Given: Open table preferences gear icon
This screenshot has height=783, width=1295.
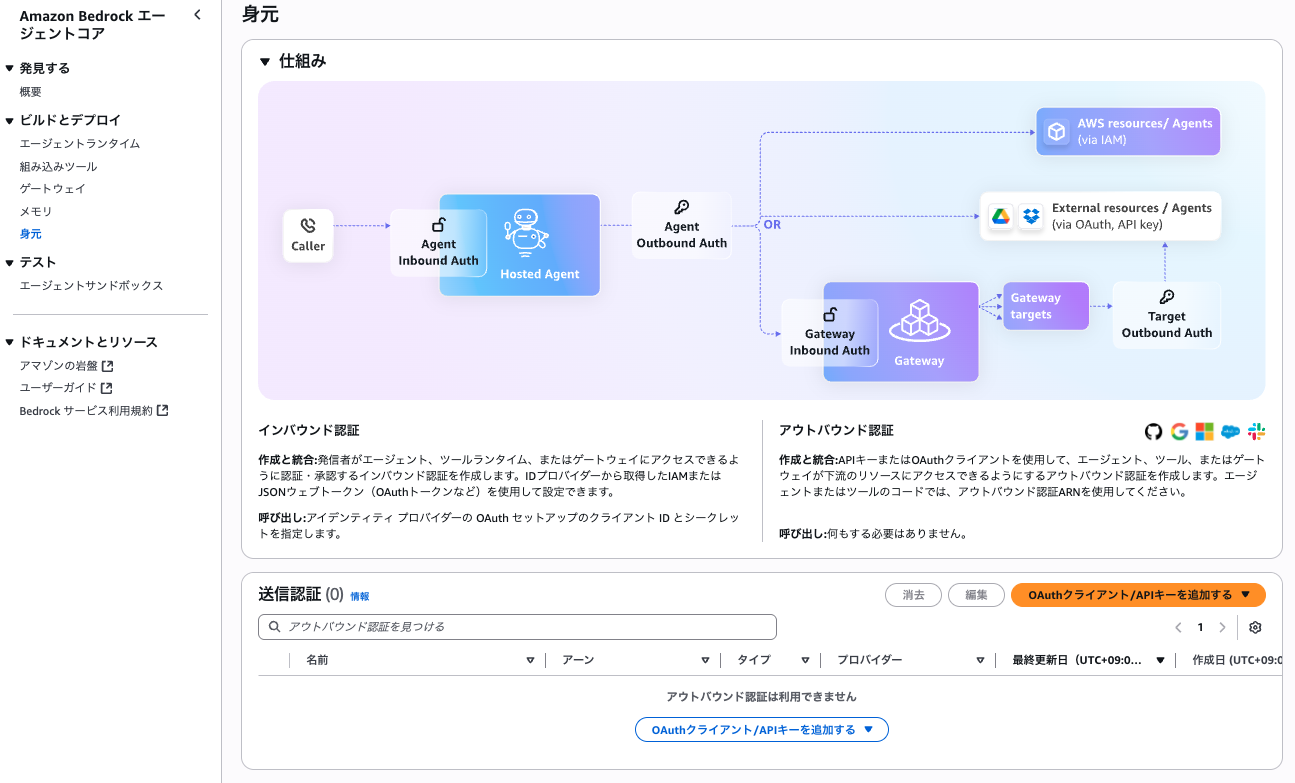Looking at the screenshot, I should pyautogui.click(x=1255, y=627).
